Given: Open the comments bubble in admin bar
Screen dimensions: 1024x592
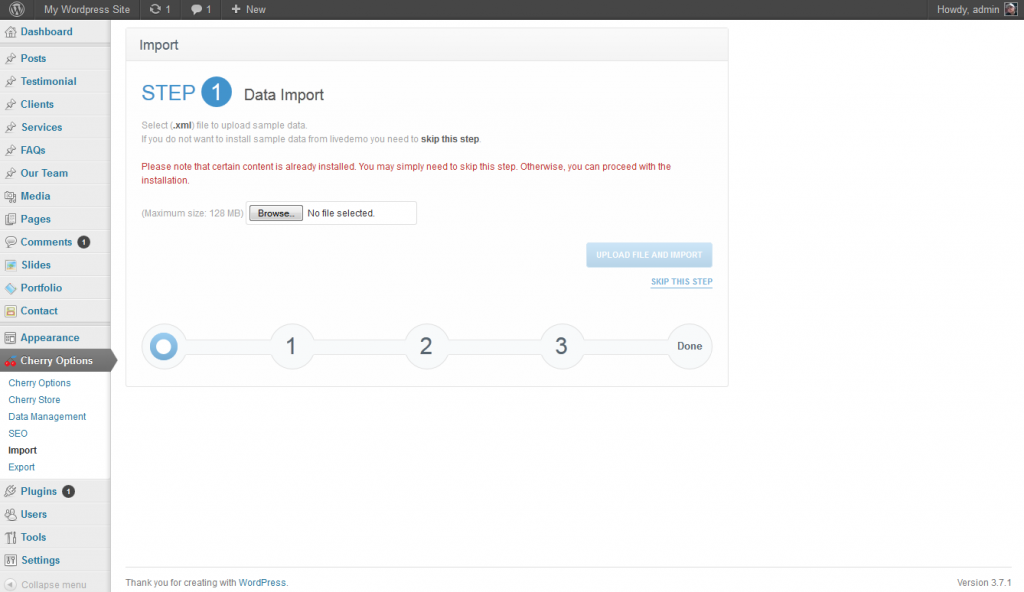Looking at the screenshot, I should [x=196, y=9].
